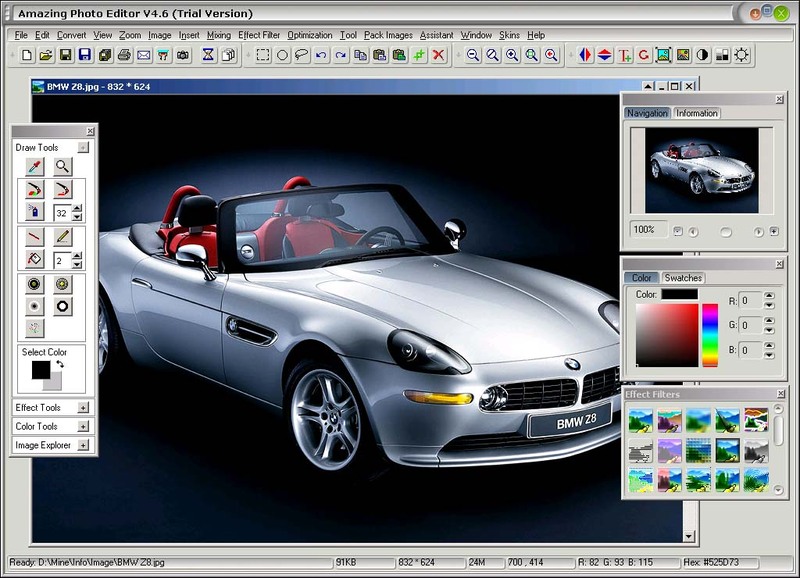This screenshot has height=578, width=800.
Task: Expand the Color Tools panel
Action: [81, 428]
